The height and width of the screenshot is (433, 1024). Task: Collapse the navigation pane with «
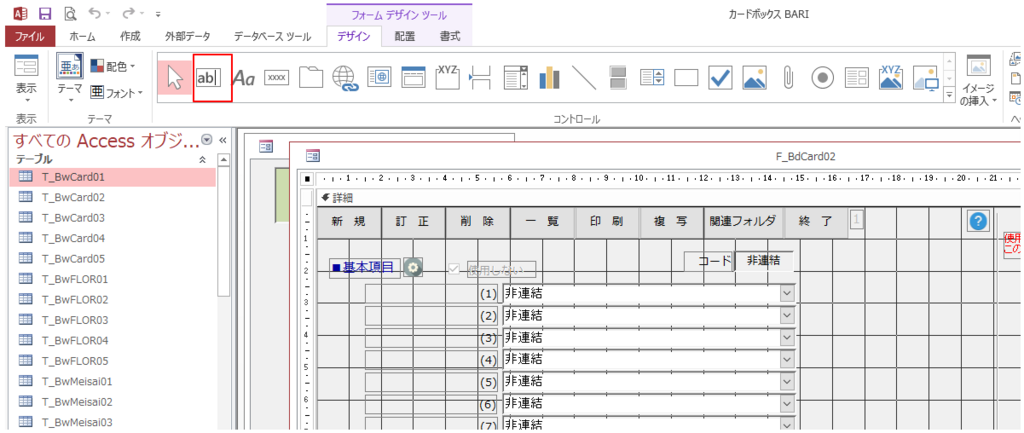click(223, 140)
